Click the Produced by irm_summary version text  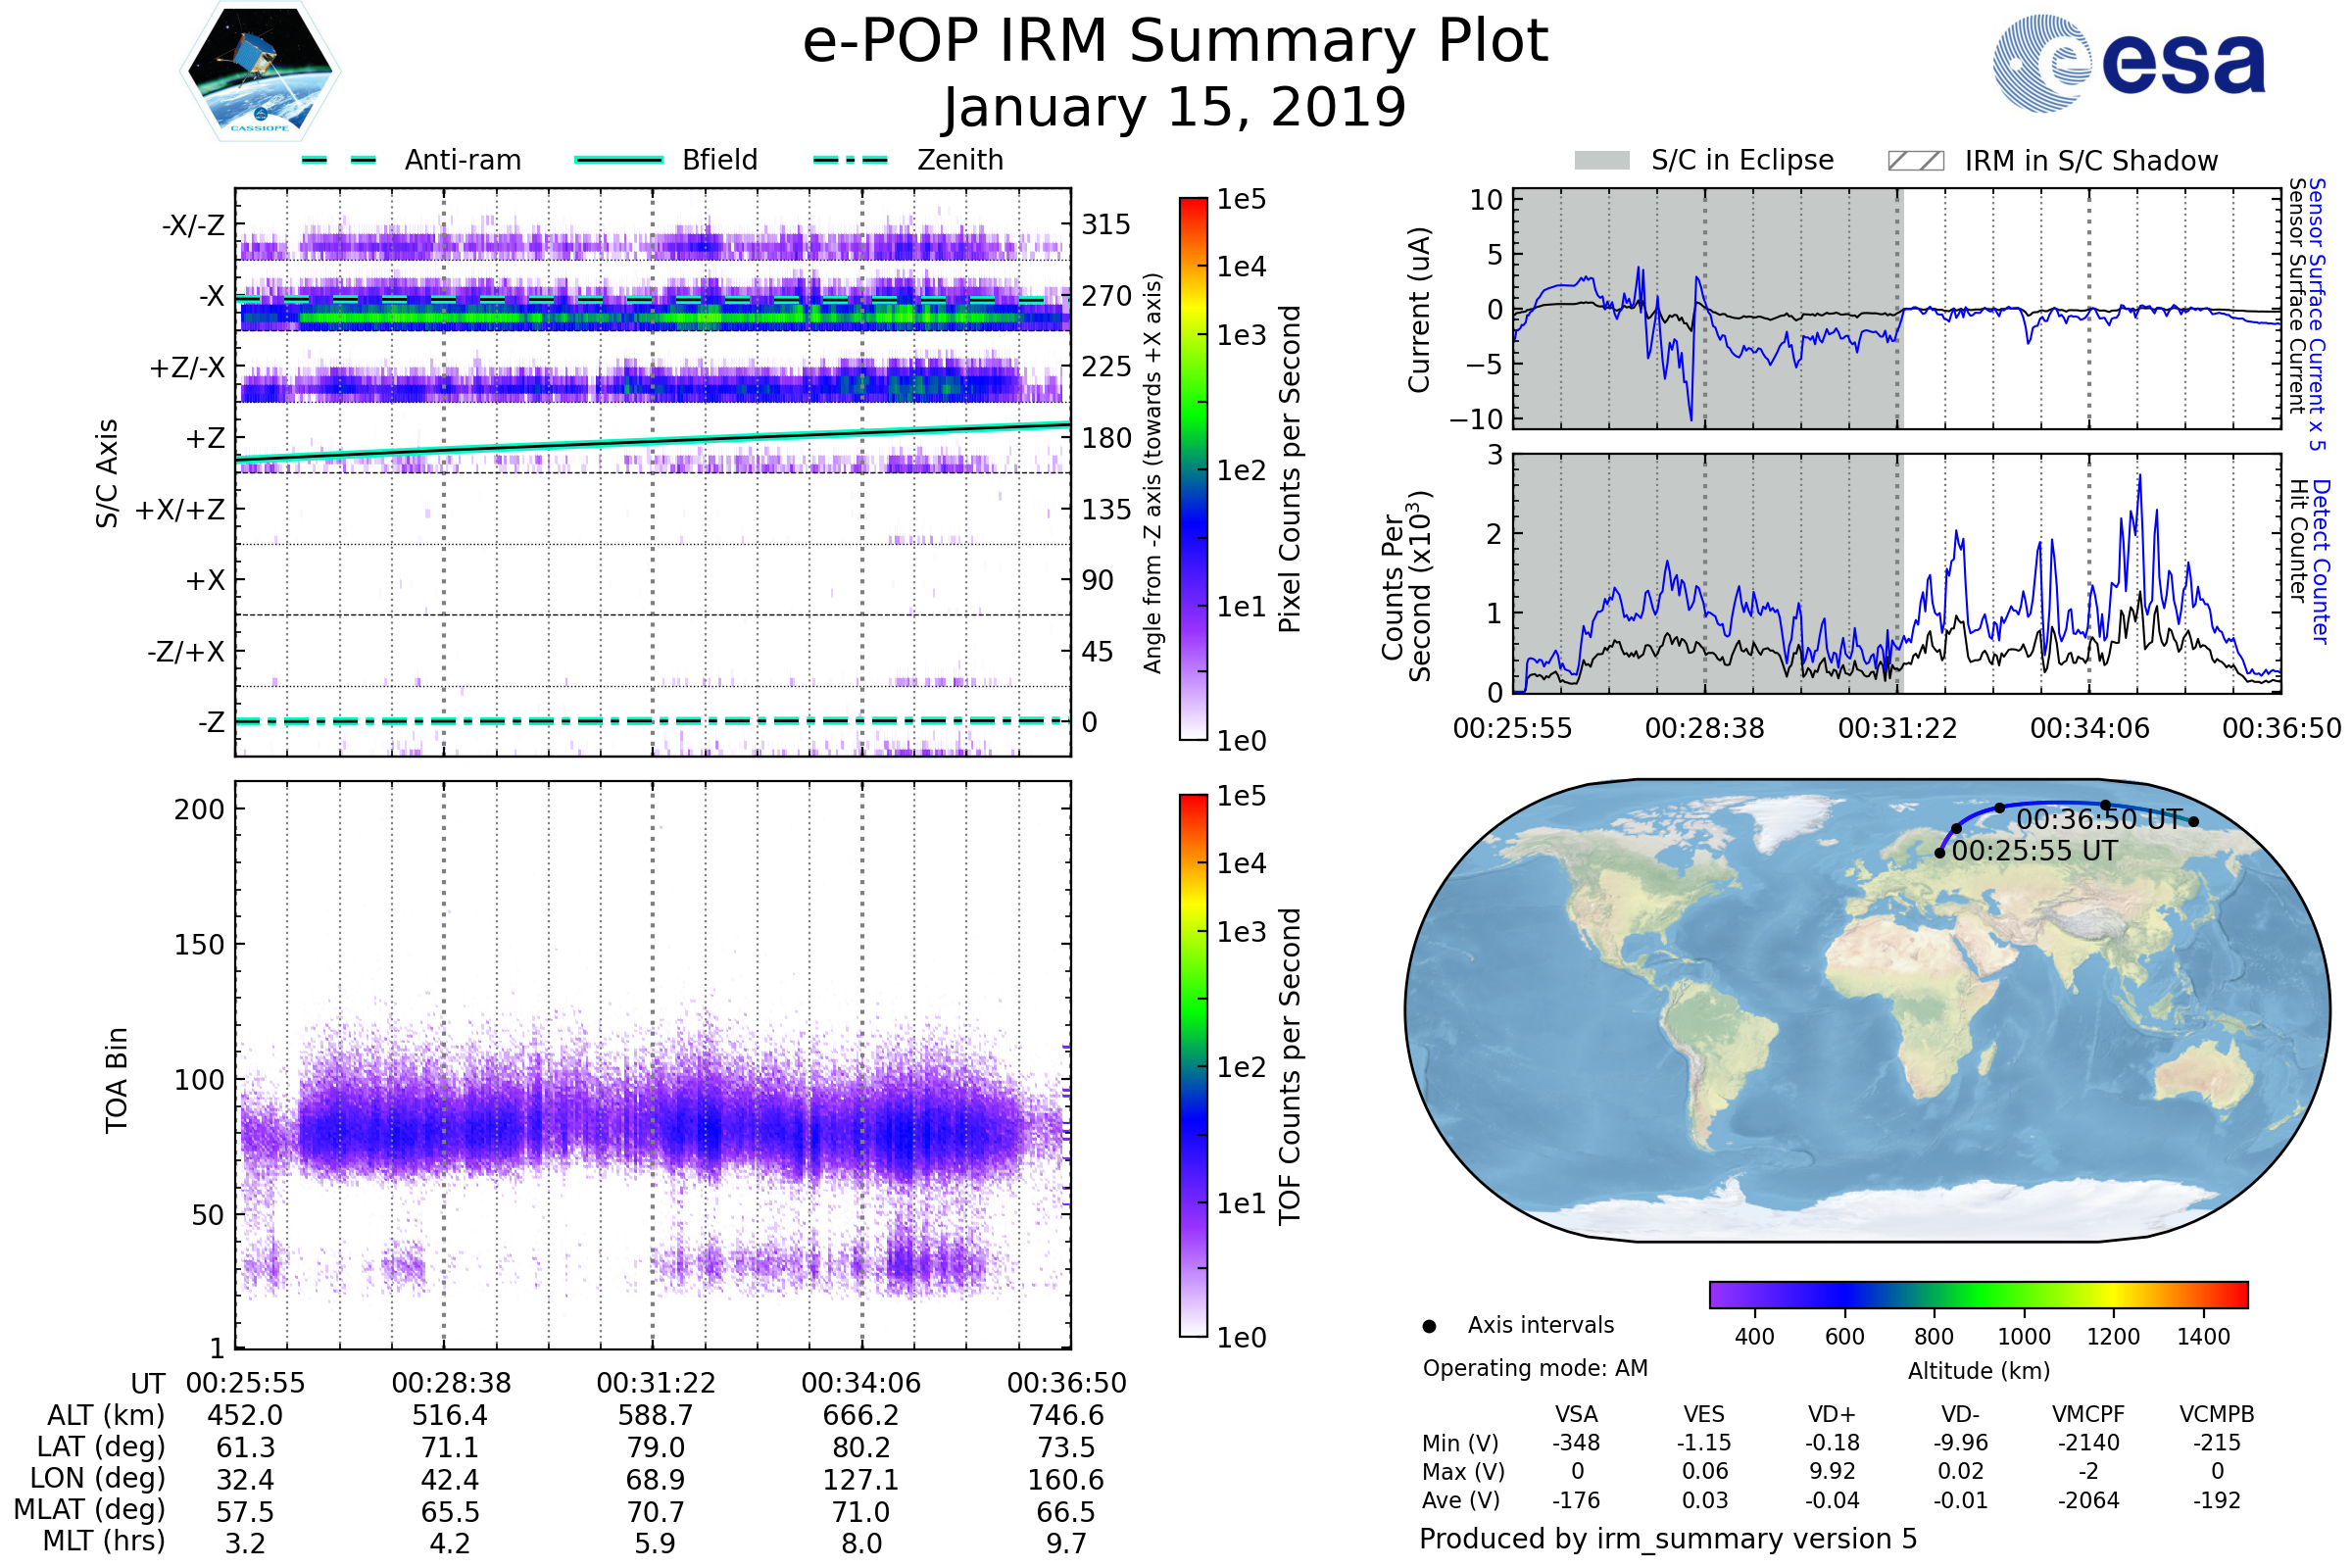[1667, 1538]
